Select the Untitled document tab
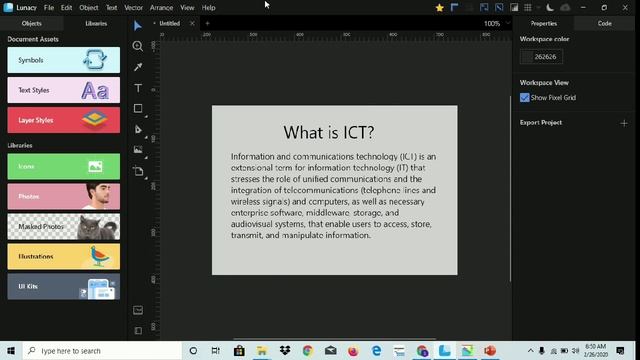 pos(170,23)
